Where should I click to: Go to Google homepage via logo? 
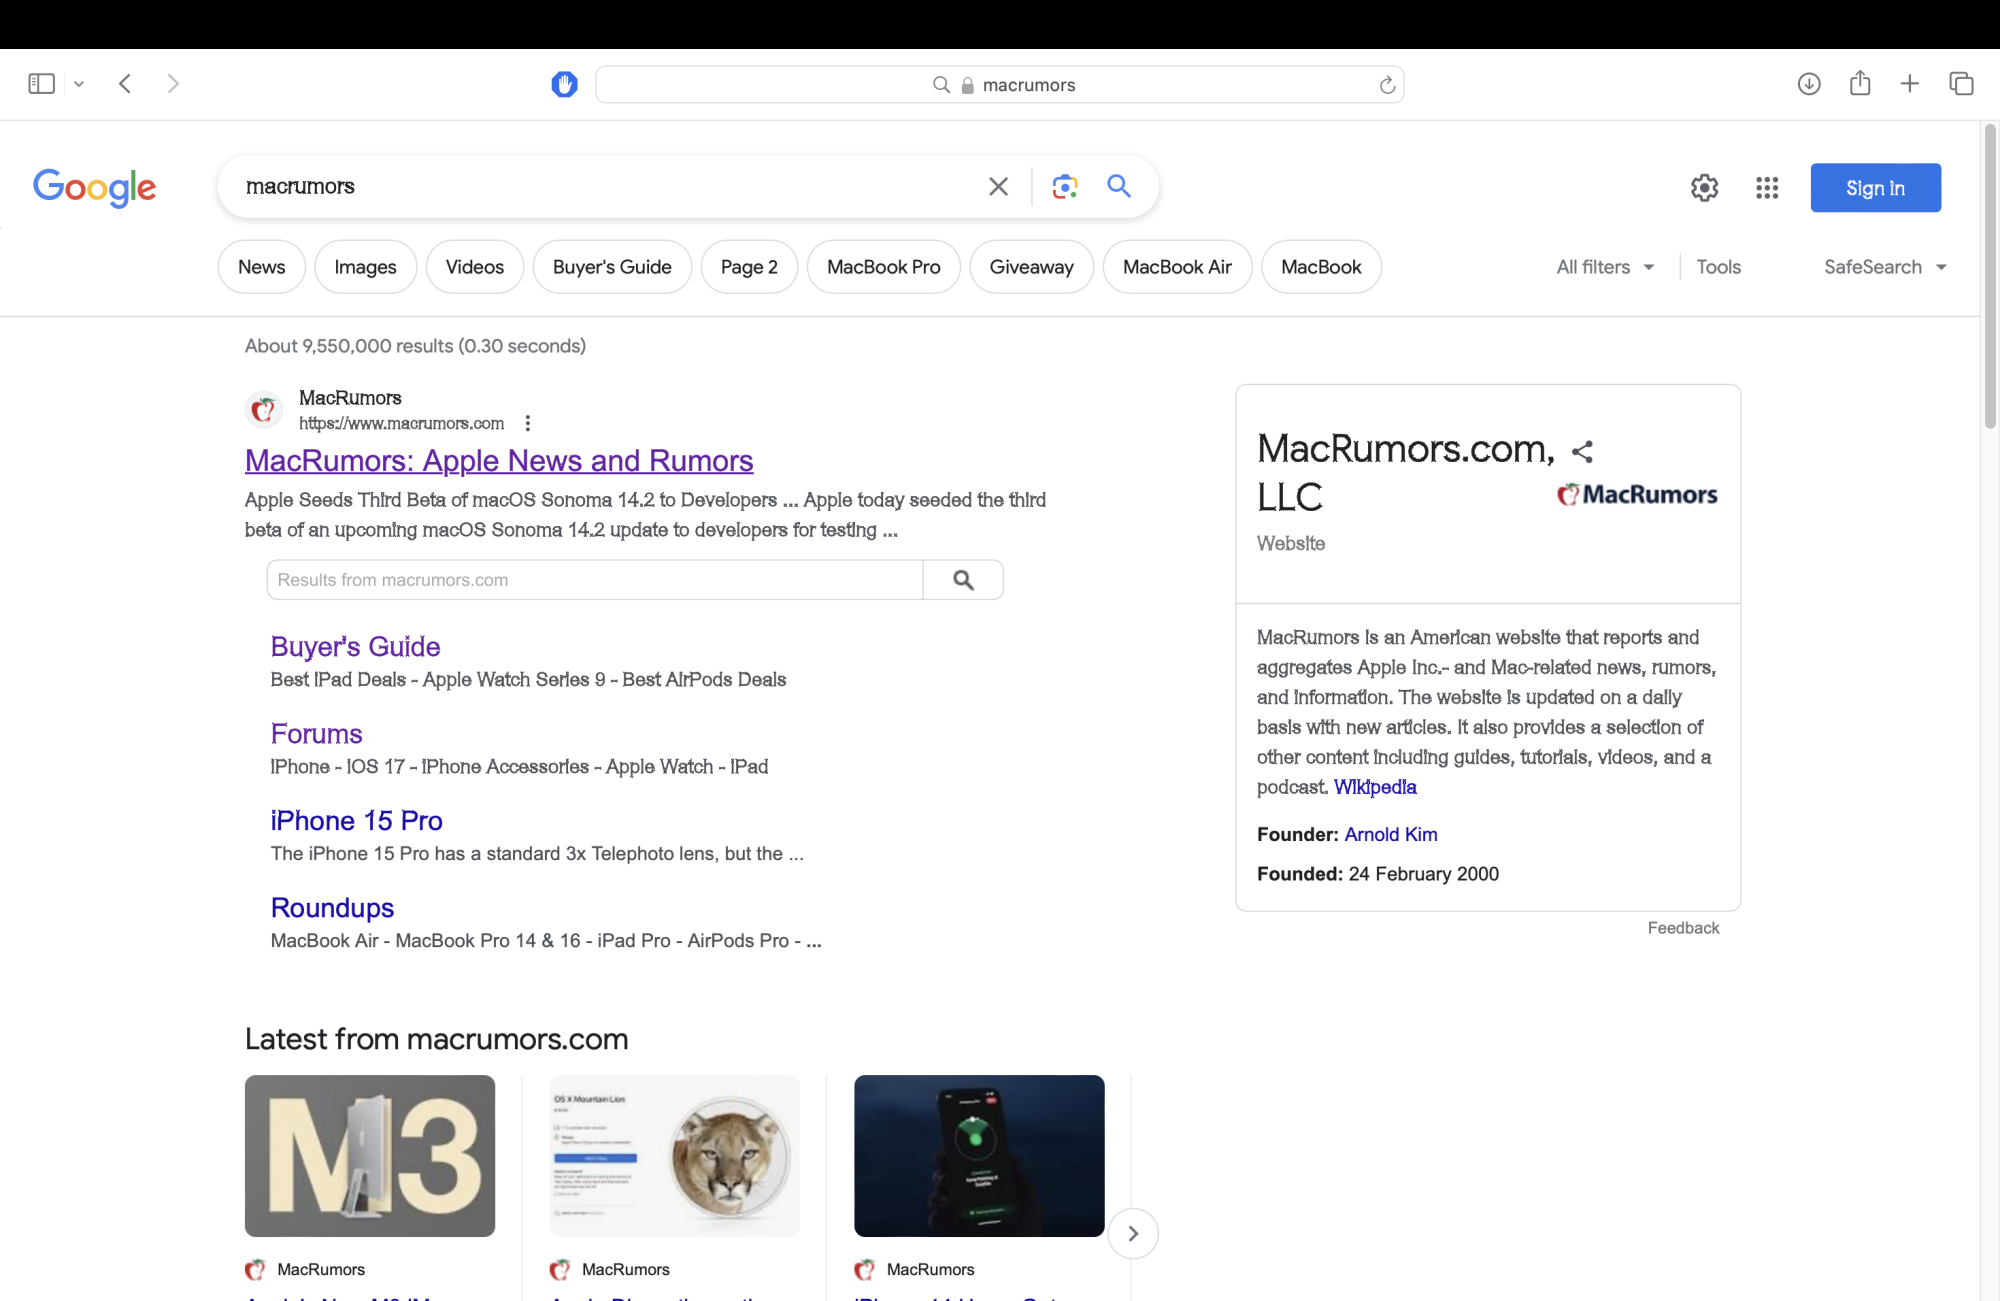click(95, 187)
